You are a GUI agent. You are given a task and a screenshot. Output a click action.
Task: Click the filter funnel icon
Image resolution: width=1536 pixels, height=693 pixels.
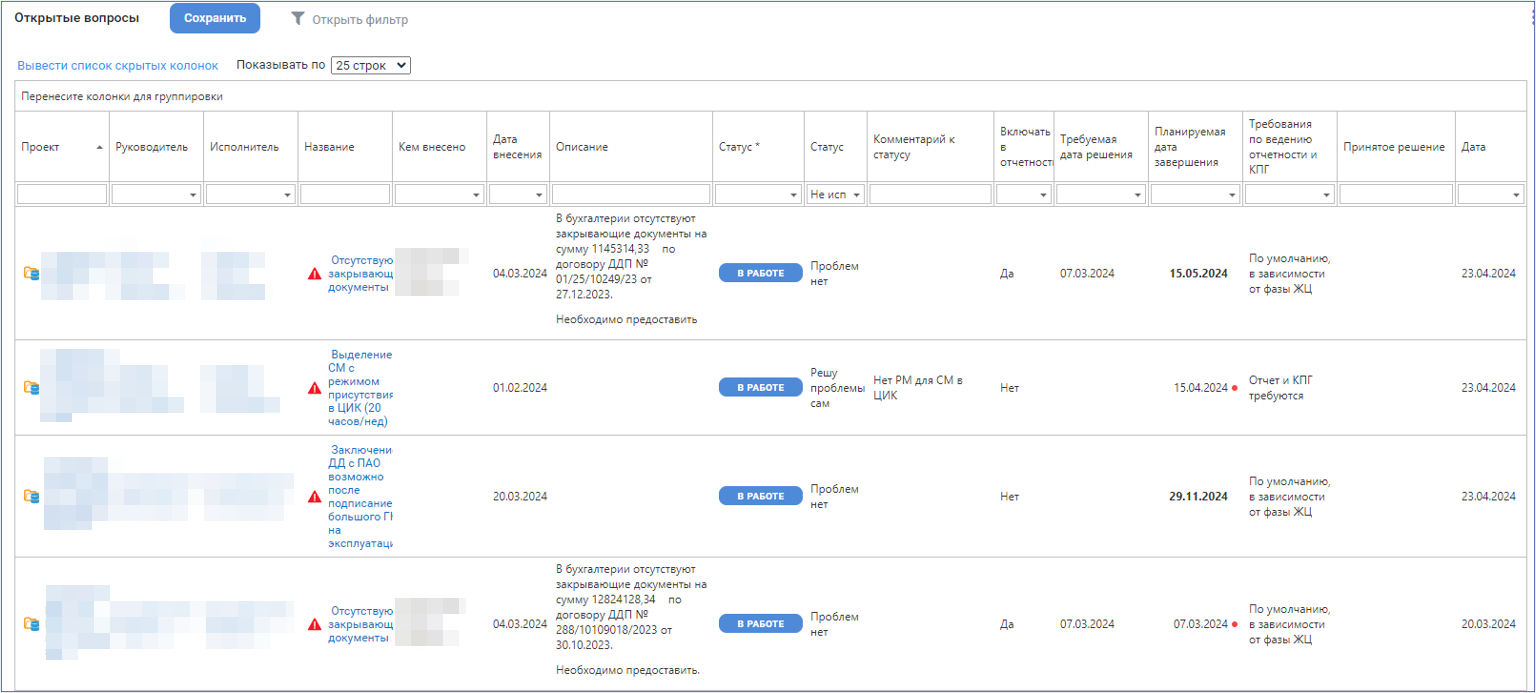pos(297,19)
